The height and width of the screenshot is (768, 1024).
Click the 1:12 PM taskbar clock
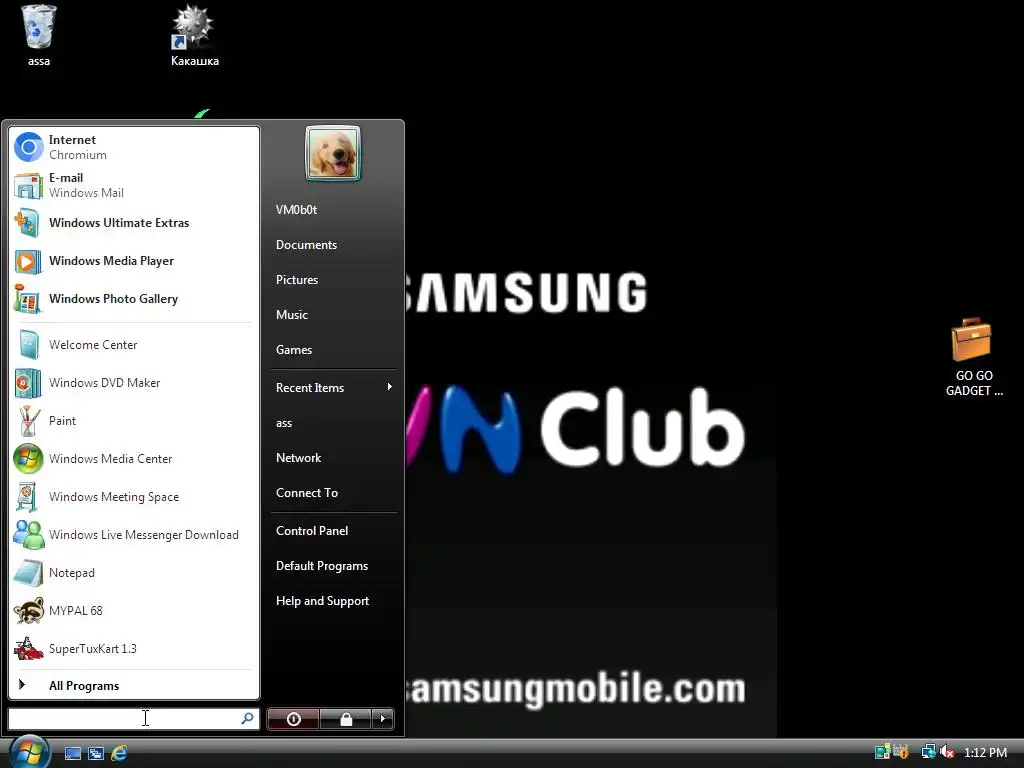985,752
